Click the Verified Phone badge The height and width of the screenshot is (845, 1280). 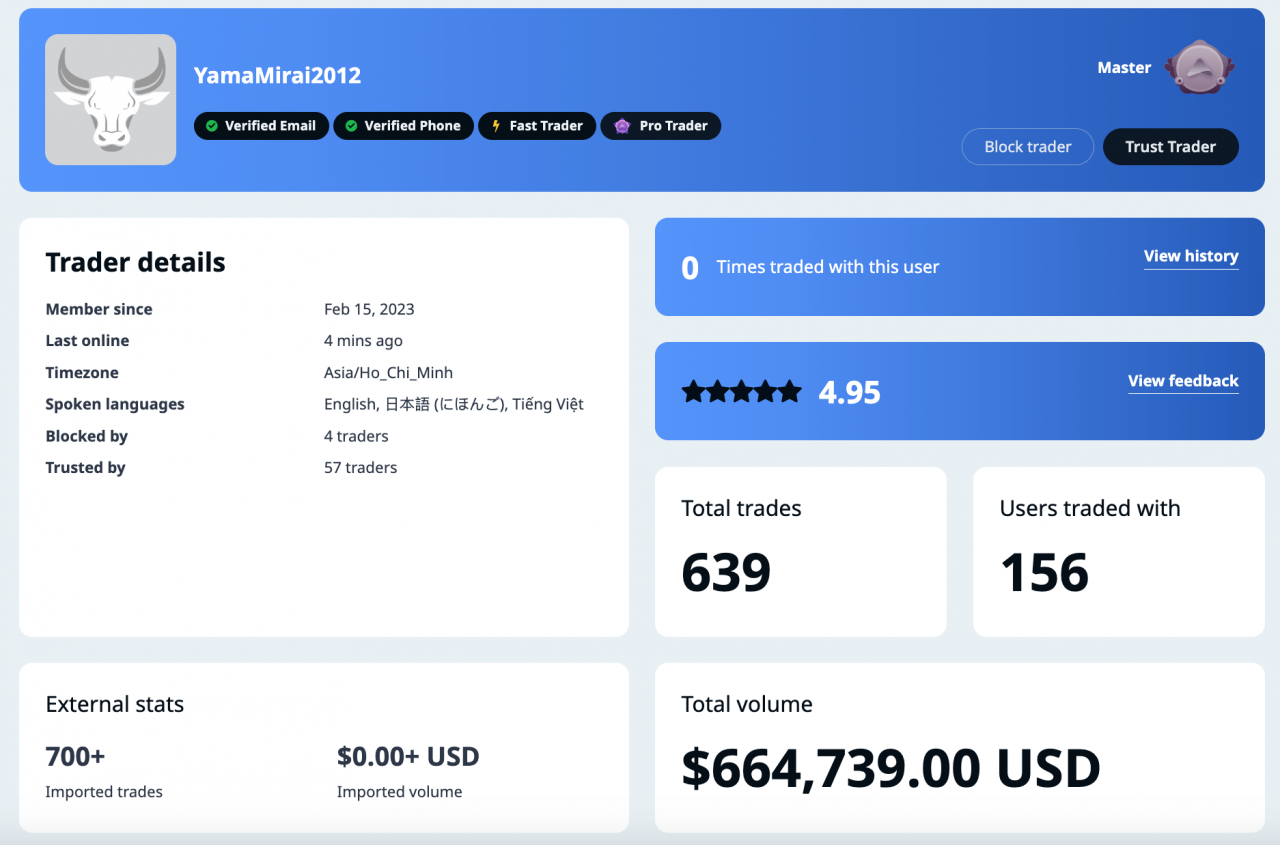403,125
